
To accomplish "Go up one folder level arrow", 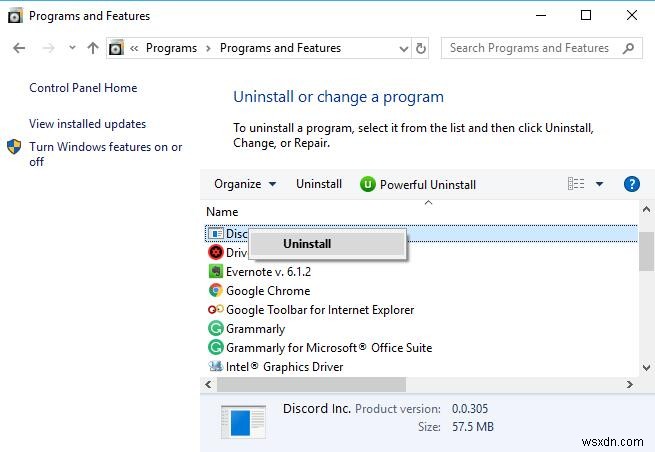I will [93, 48].
